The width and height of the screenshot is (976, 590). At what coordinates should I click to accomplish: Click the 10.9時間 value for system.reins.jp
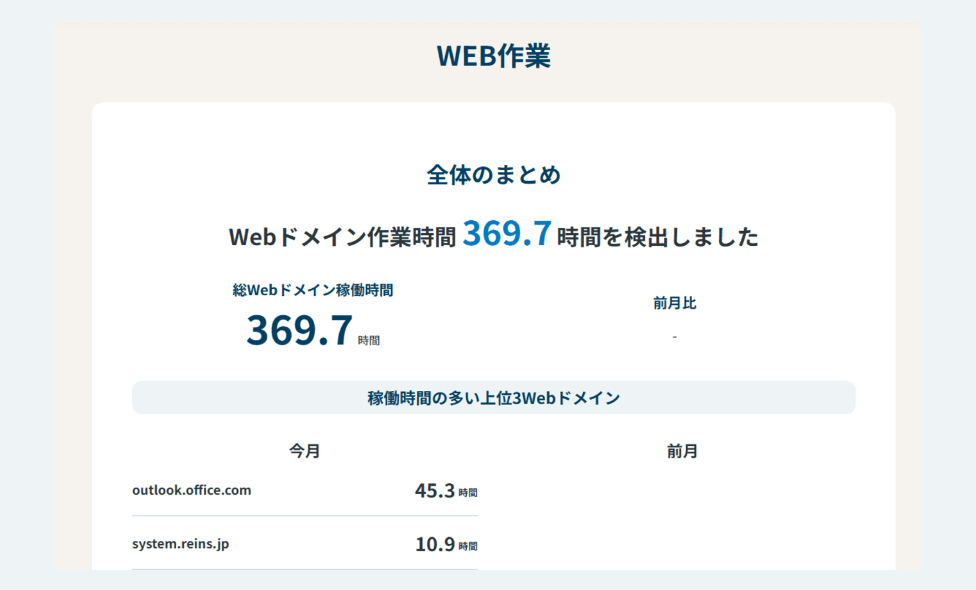(447, 544)
